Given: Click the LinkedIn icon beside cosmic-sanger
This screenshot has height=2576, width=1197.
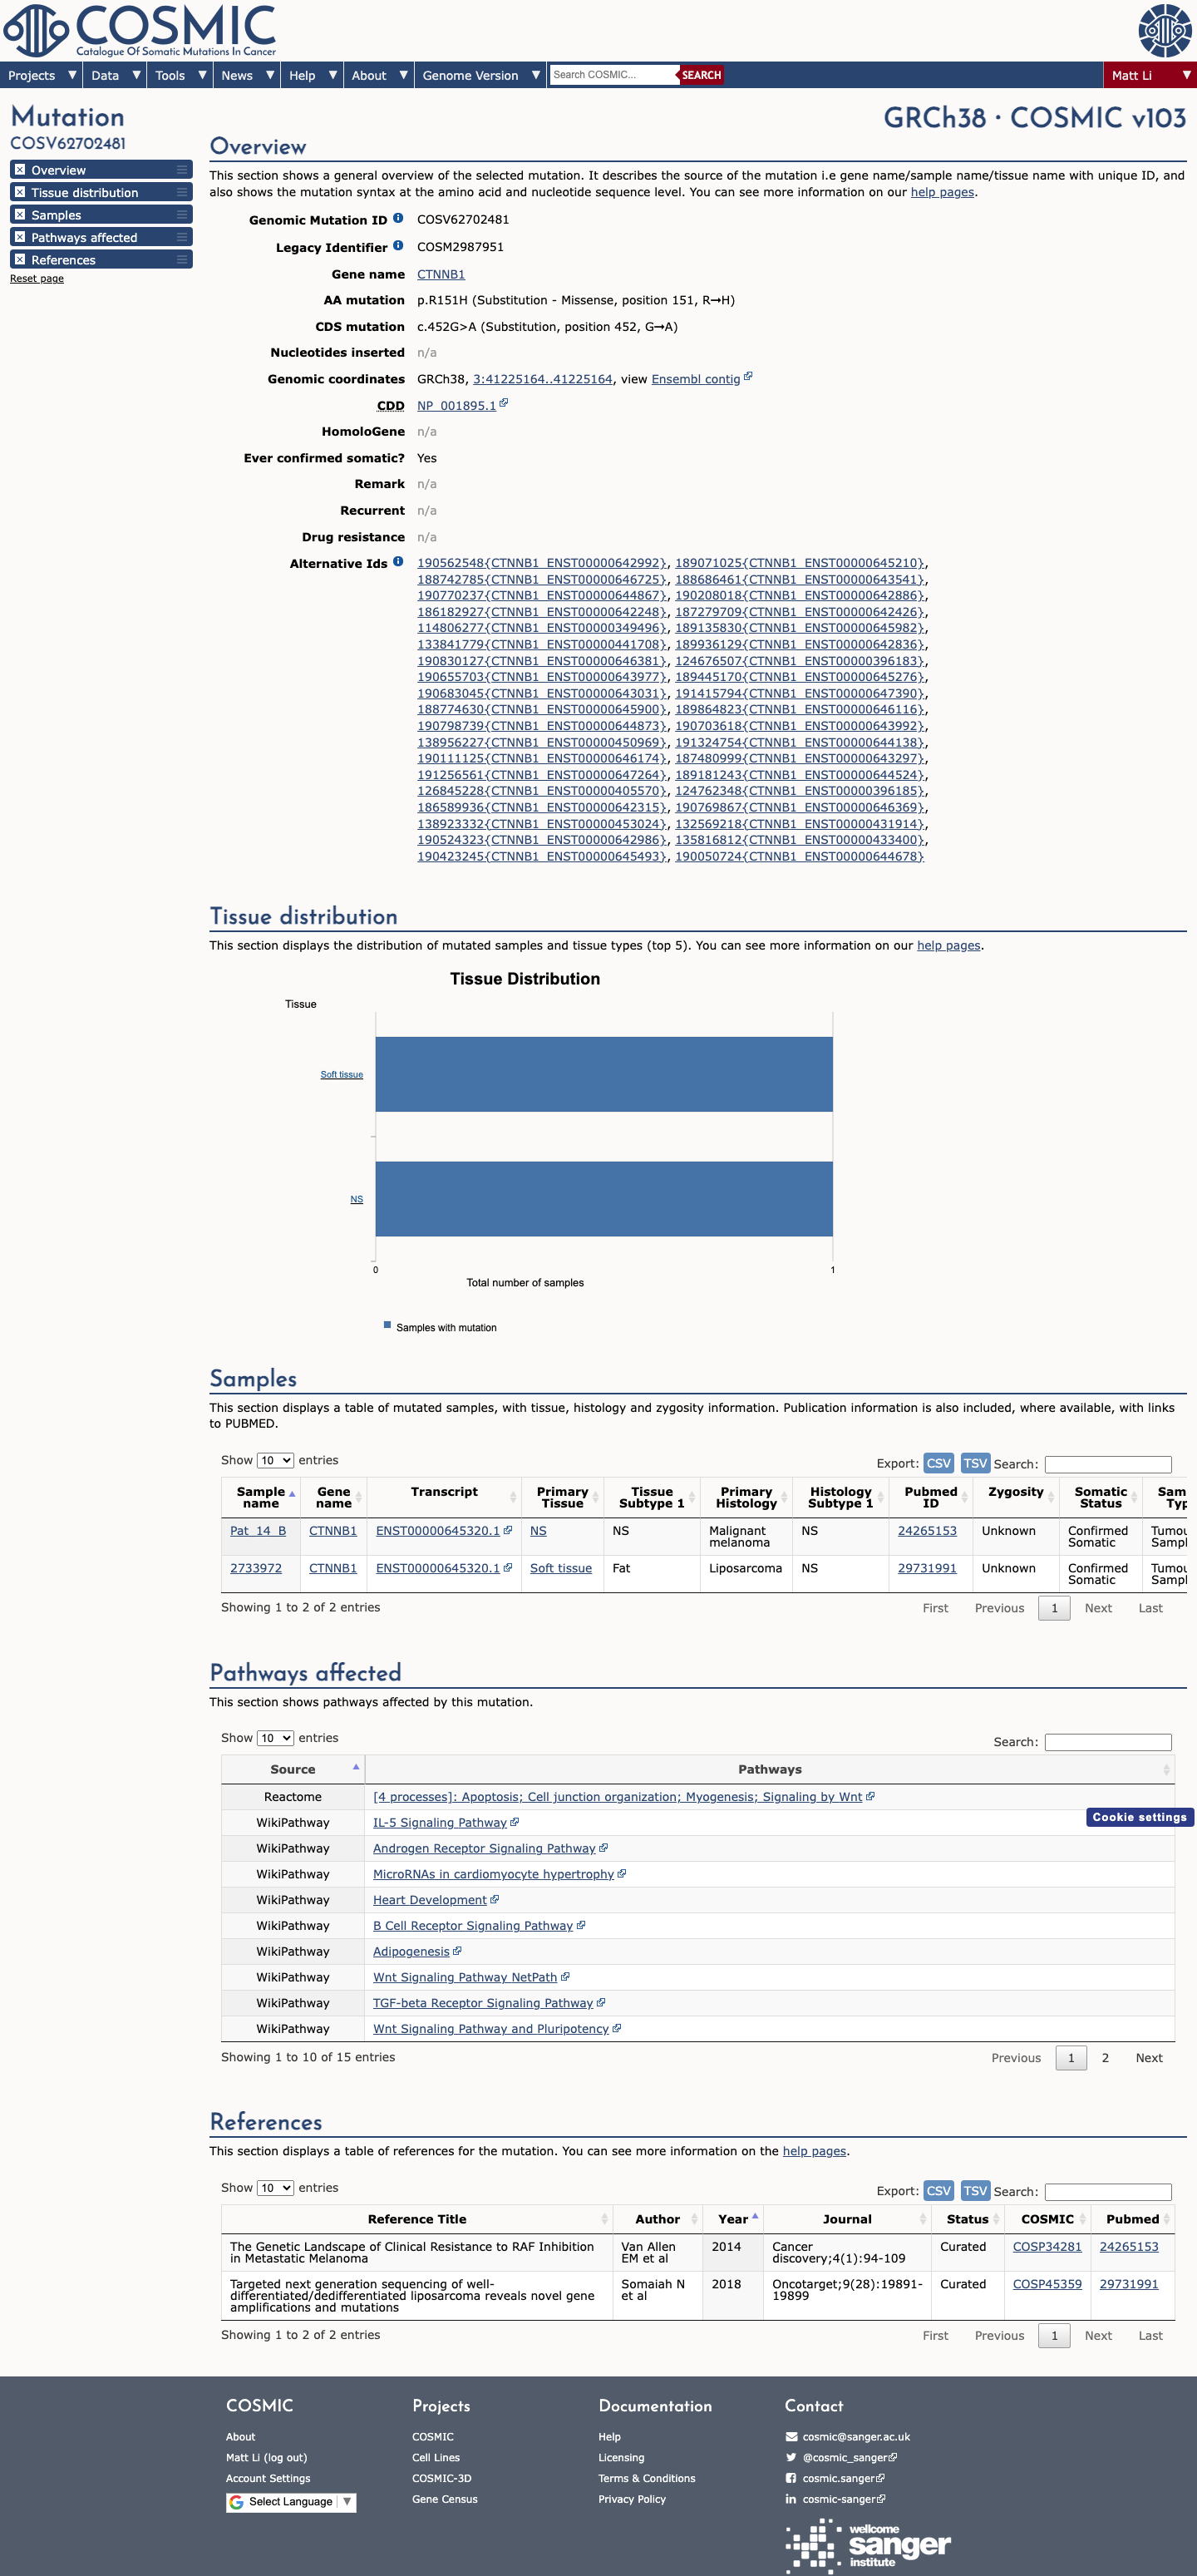Looking at the screenshot, I should click(792, 2499).
